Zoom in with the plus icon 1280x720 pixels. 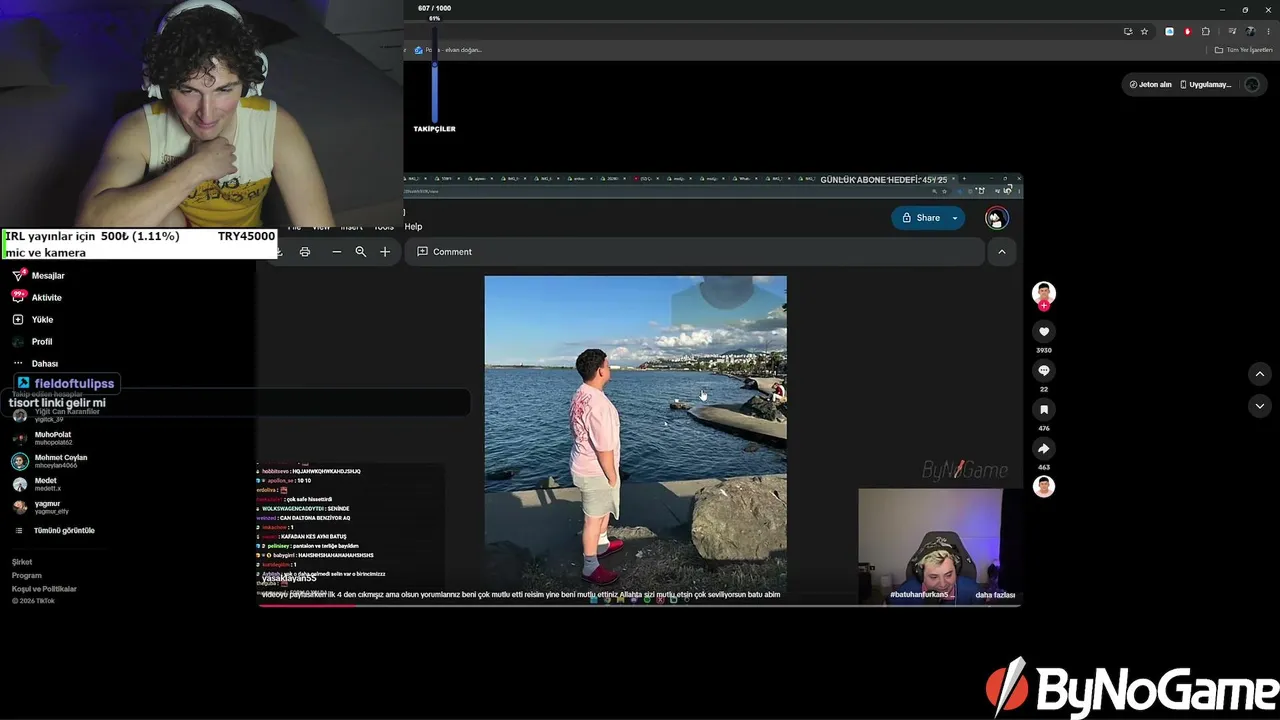click(385, 252)
